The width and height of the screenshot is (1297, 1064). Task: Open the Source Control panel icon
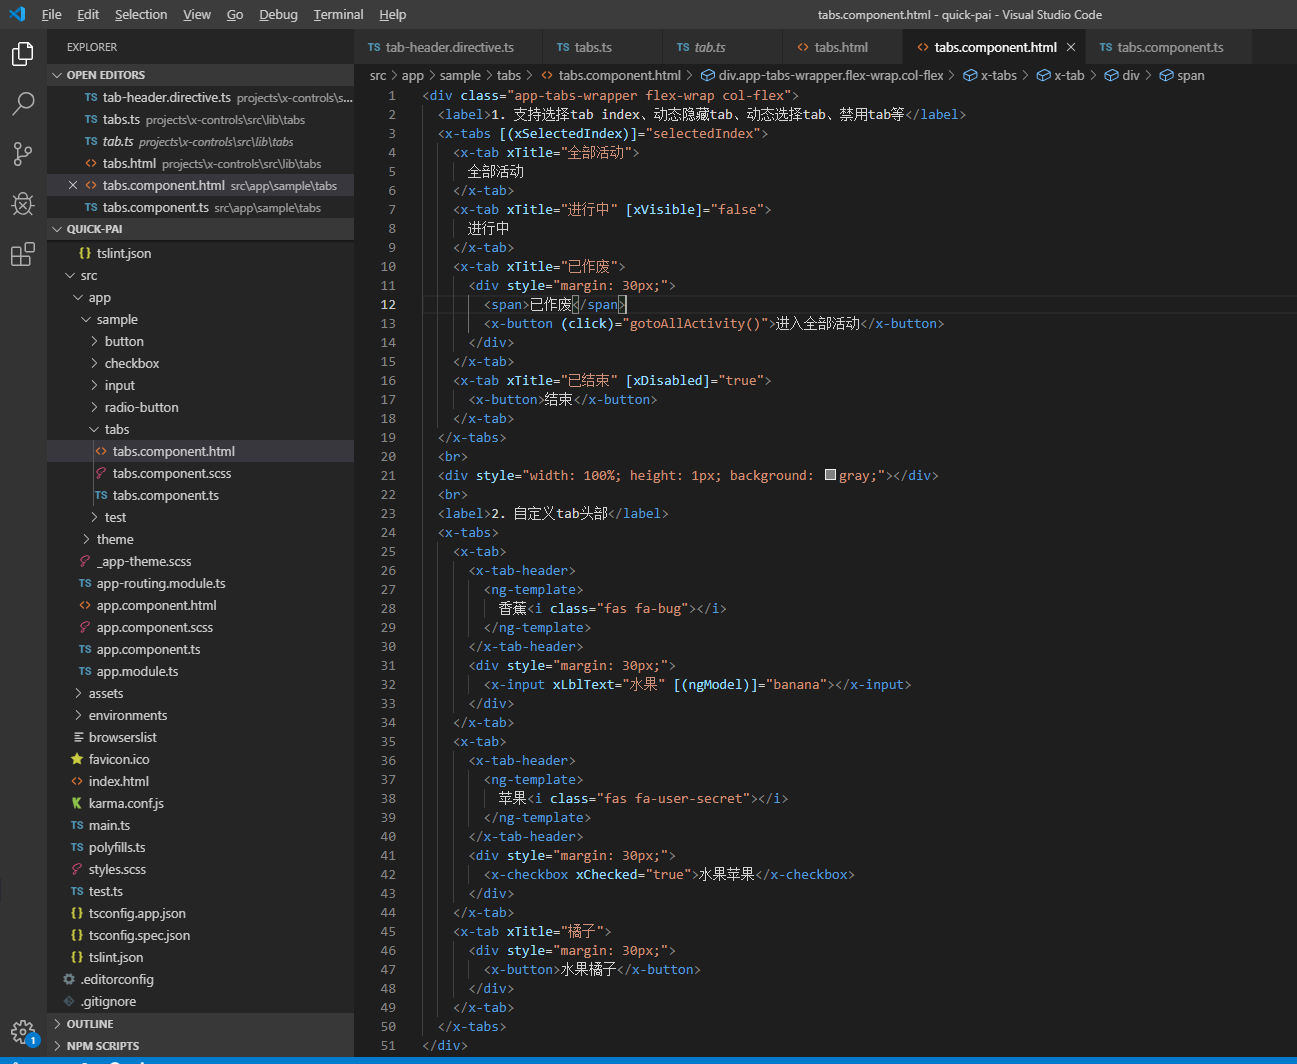click(22, 154)
